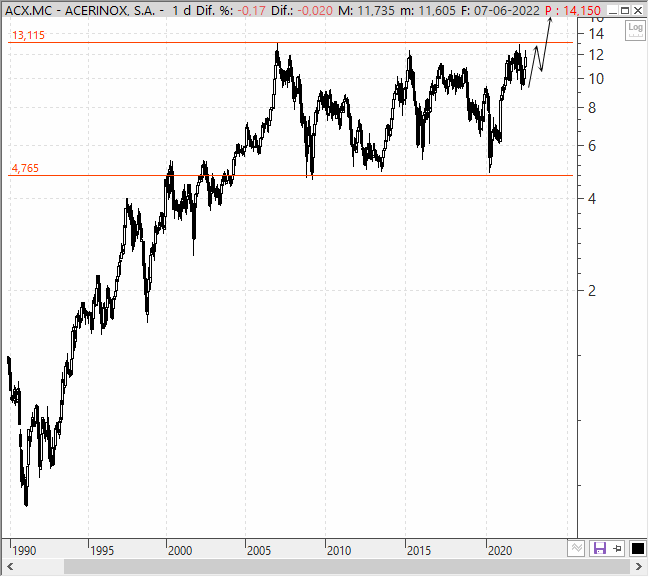Click the 1995 label on time axis
Viewport: 649px width, 577px height.
(102, 551)
